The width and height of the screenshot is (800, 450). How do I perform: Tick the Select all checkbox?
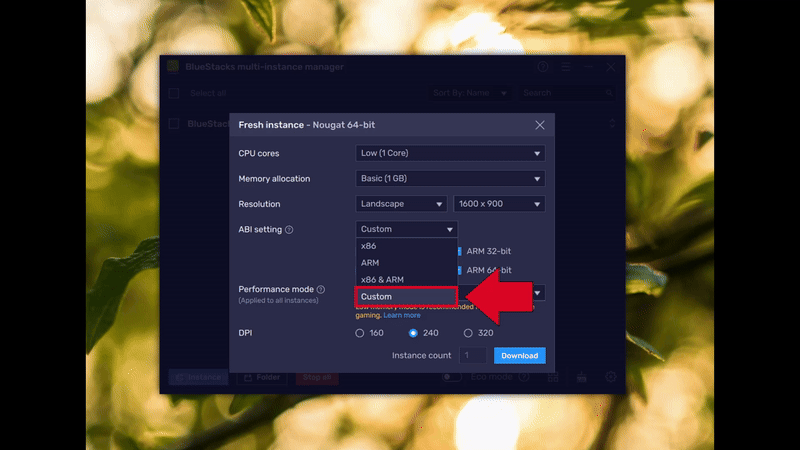pos(174,93)
